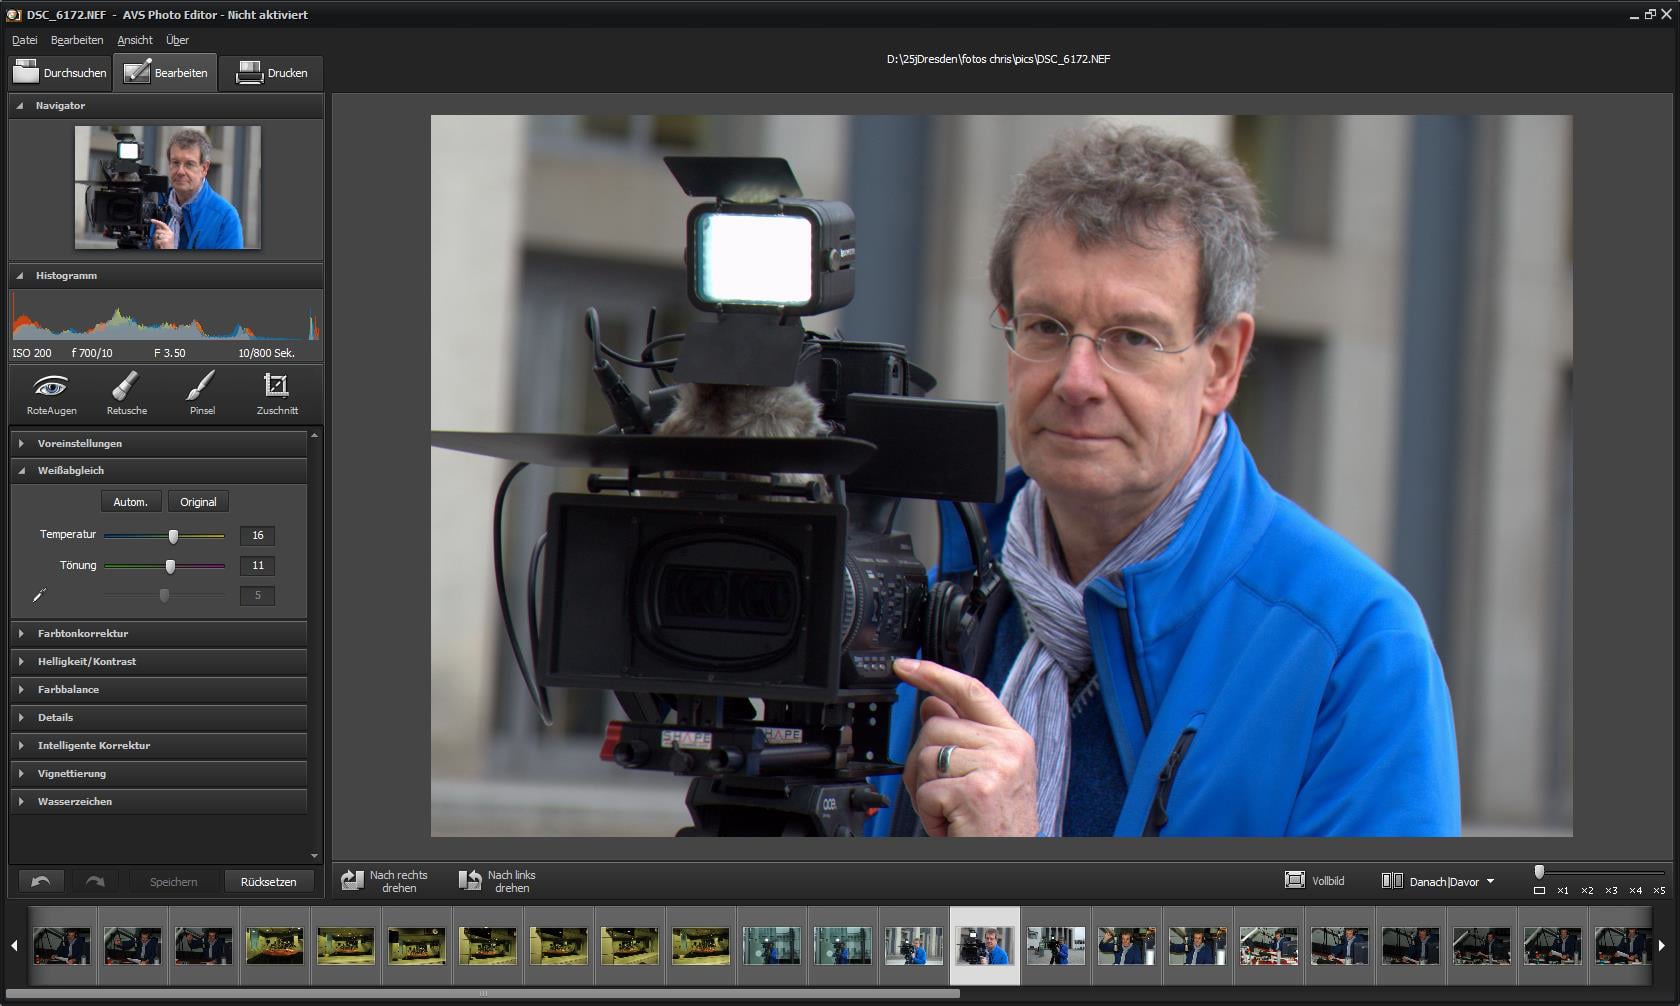
Task: Open the Datei menu
Action: (x=24, y=40)
